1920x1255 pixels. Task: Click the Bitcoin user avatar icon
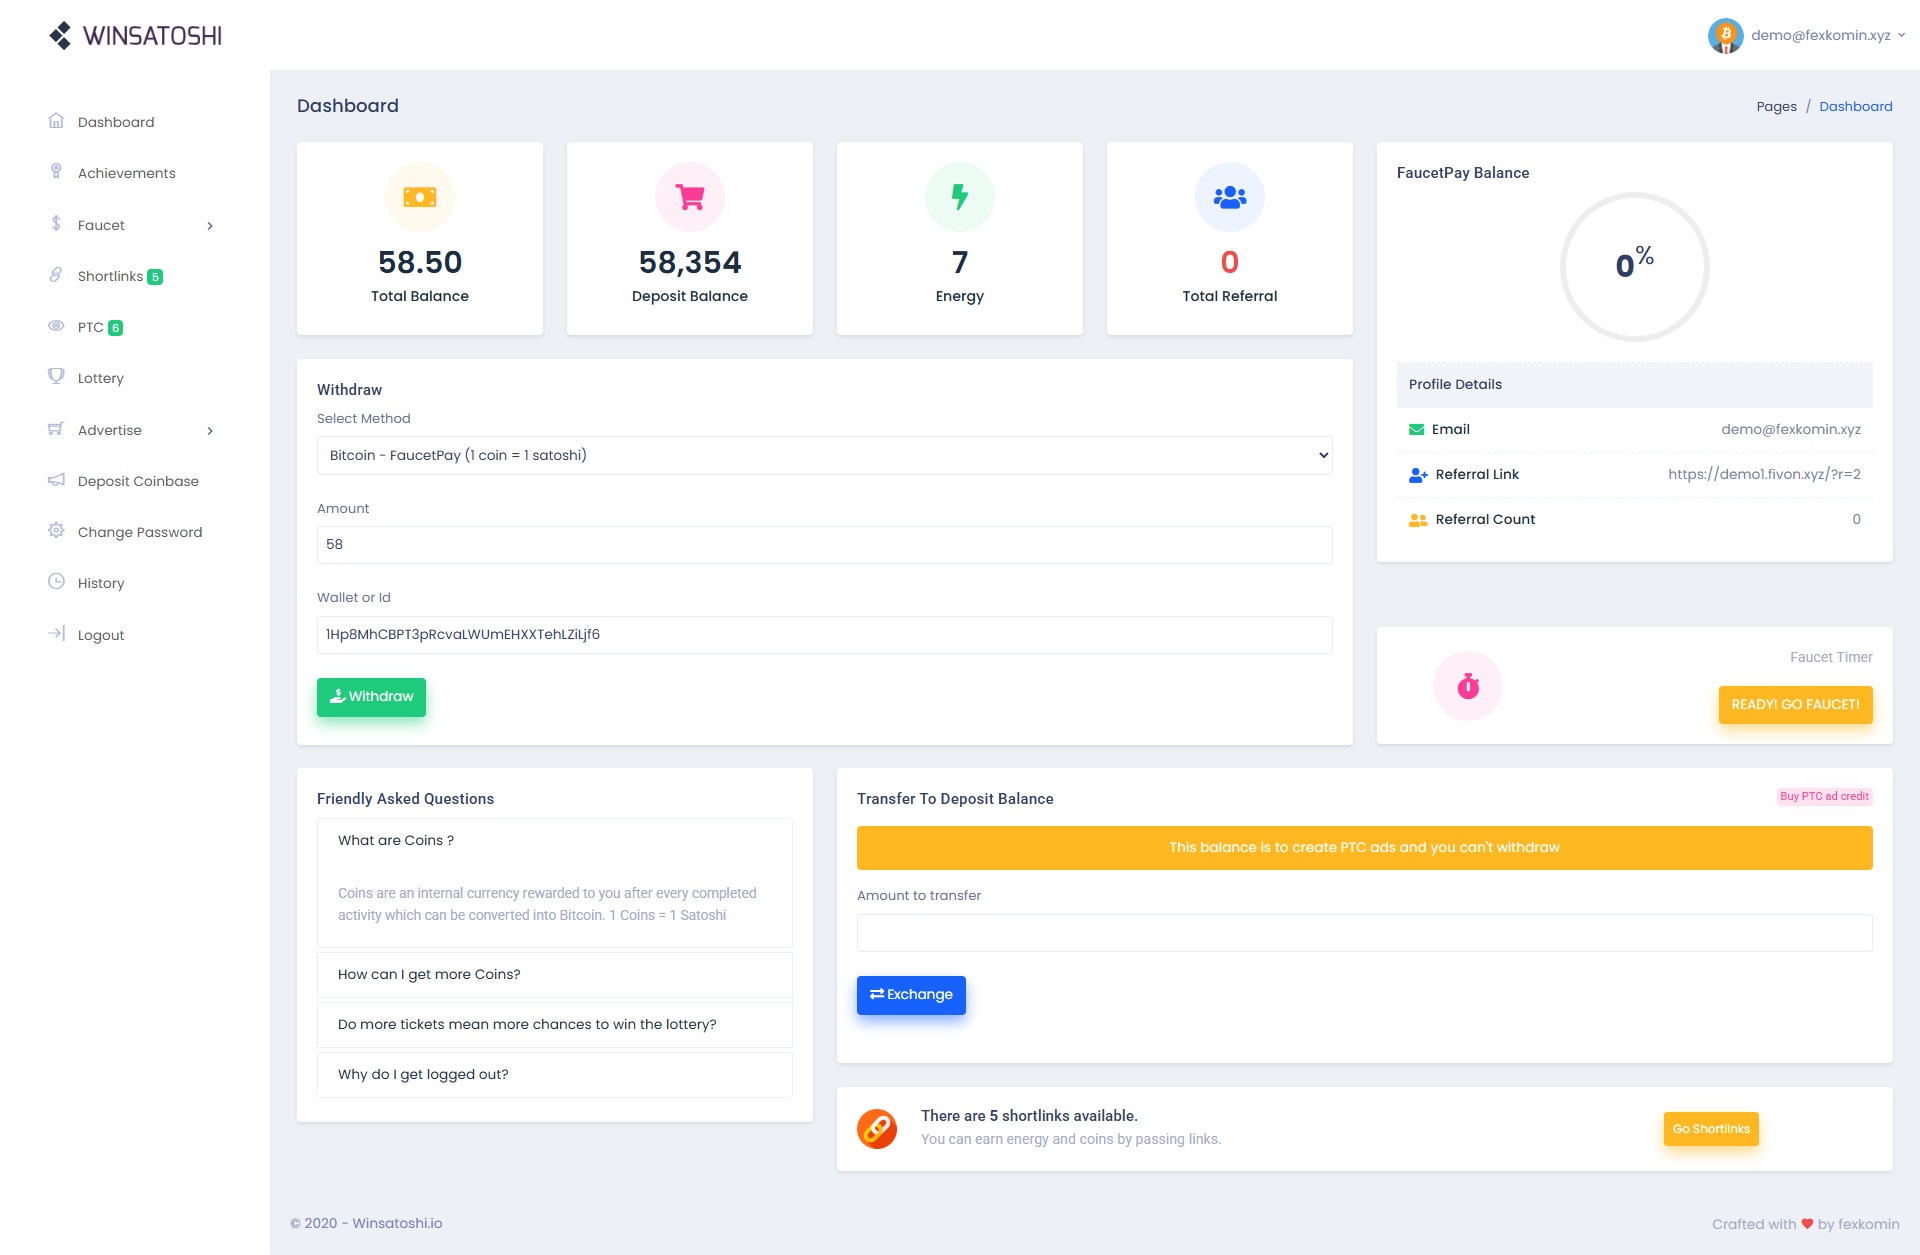[x=1725, y=36]
